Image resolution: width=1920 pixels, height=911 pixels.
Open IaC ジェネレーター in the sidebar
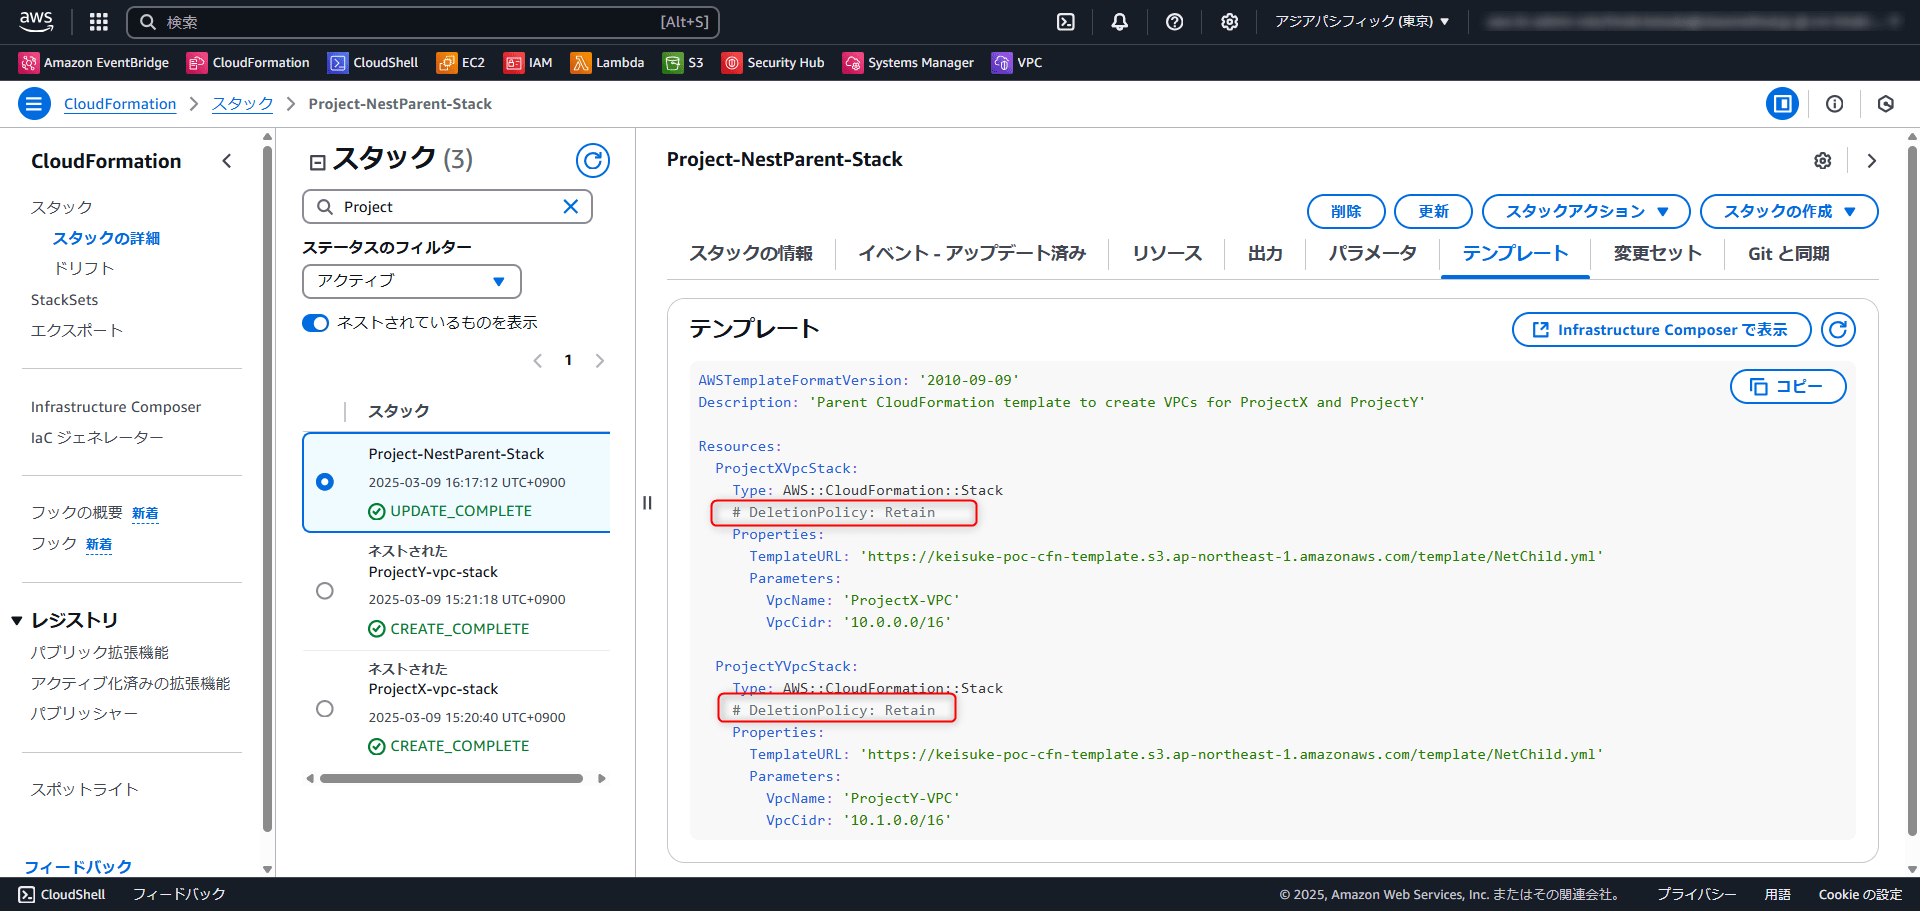point(97,437)
